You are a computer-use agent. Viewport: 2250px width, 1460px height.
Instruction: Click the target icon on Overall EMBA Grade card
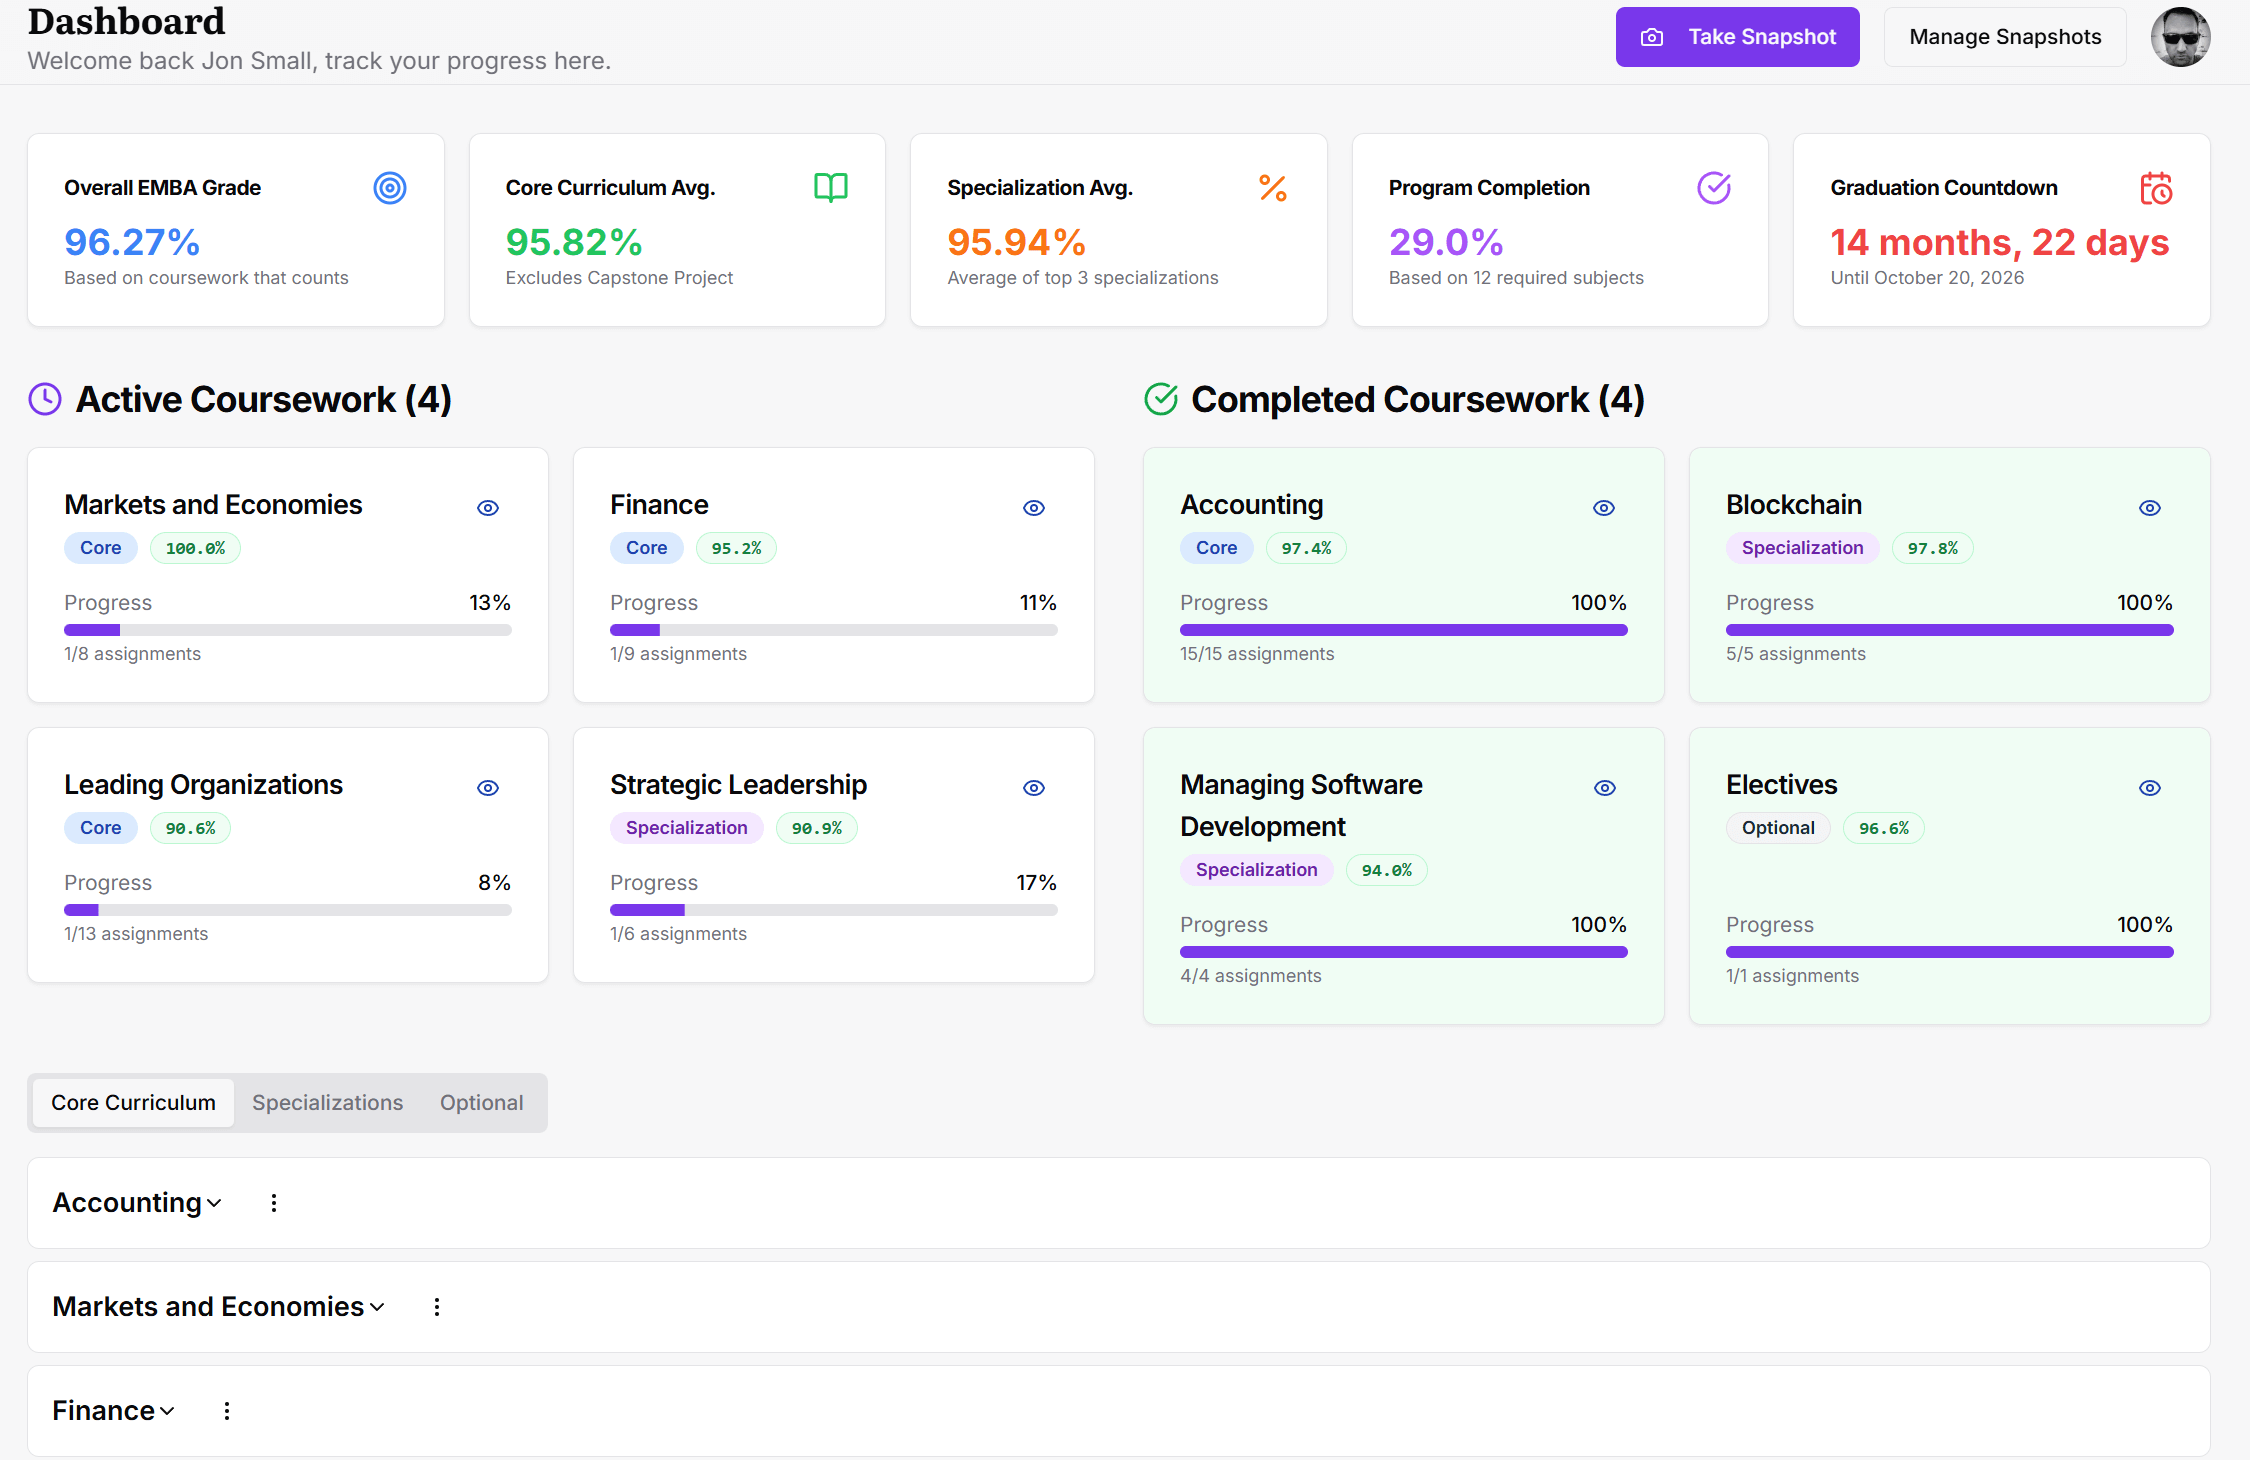389,187
